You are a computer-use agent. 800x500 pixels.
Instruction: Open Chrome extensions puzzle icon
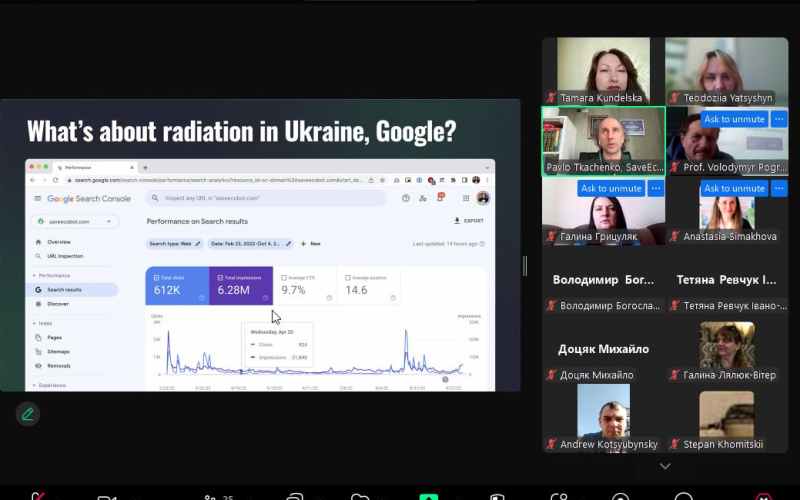[x=453, y=180]
